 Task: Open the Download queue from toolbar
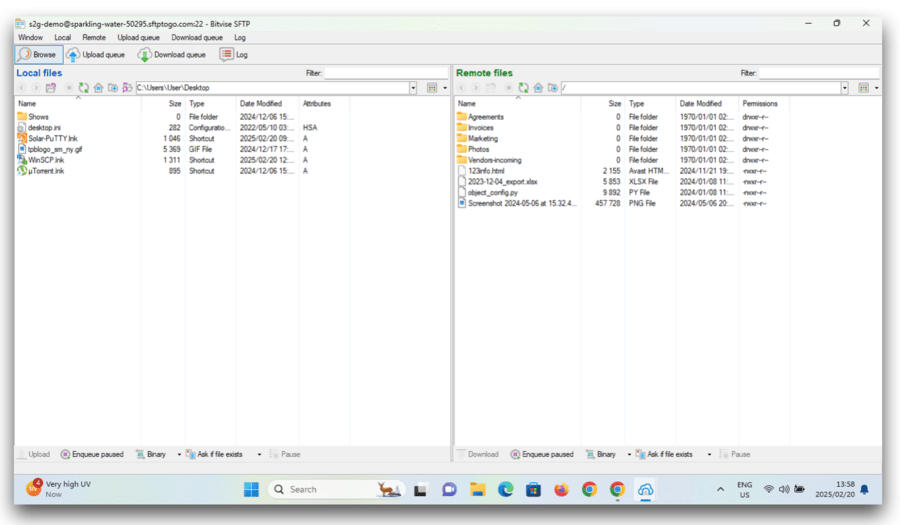[x=172, y=55]
